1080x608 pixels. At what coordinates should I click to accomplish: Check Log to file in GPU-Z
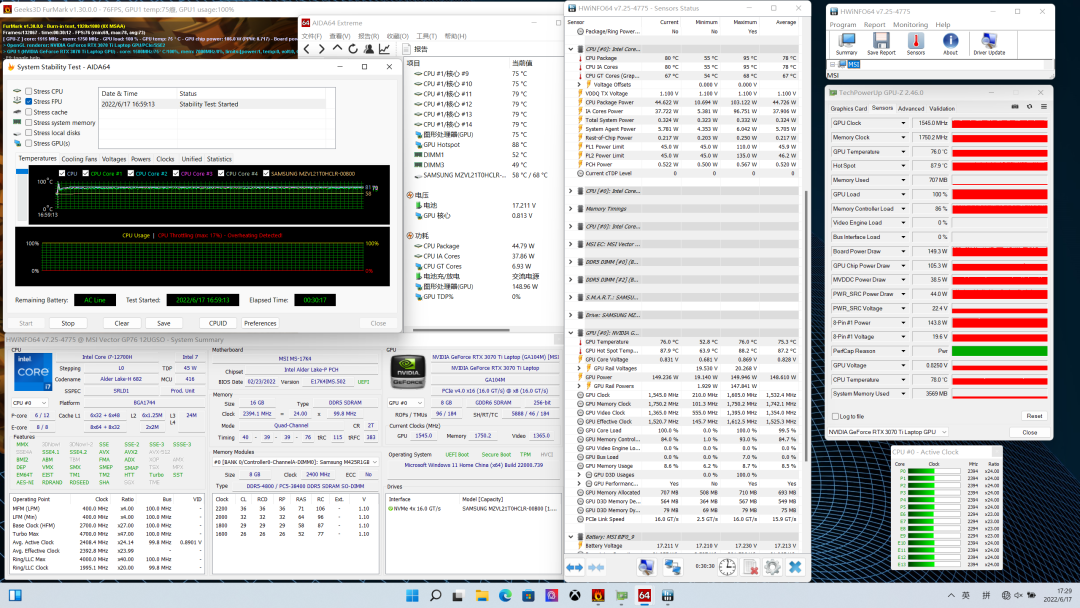(835, 417)
